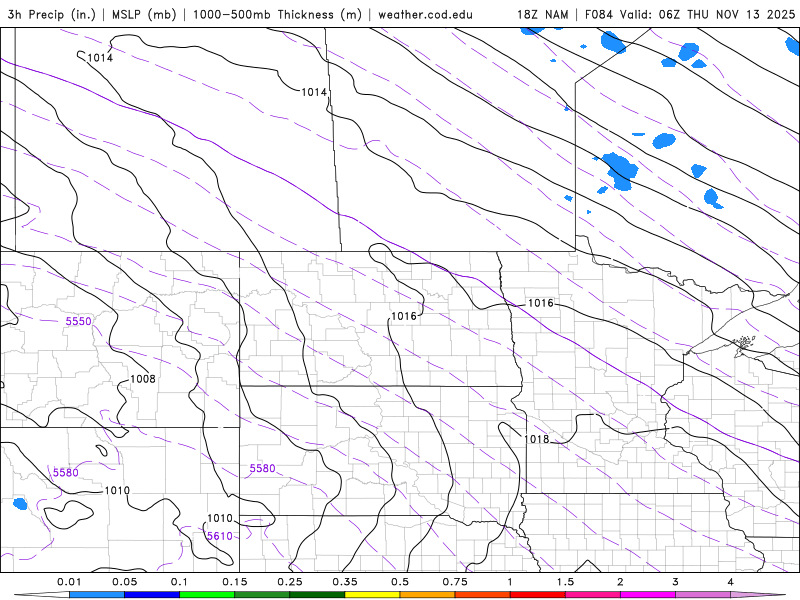Select 'F084 Valid: 06Z THU NOV 13 2025' text
The height and width of the screenshot is (600, 800).
690,14
